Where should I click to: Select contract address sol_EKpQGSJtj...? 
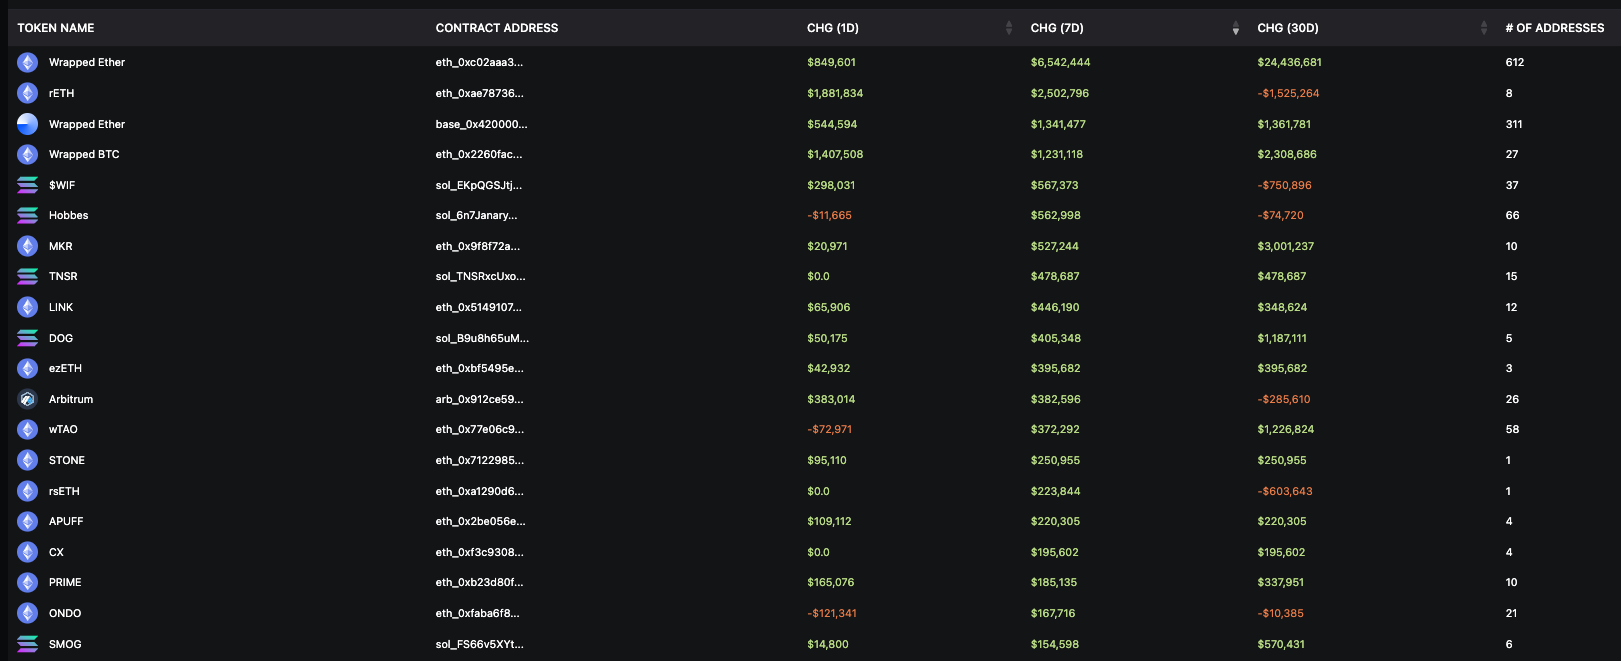478,185
